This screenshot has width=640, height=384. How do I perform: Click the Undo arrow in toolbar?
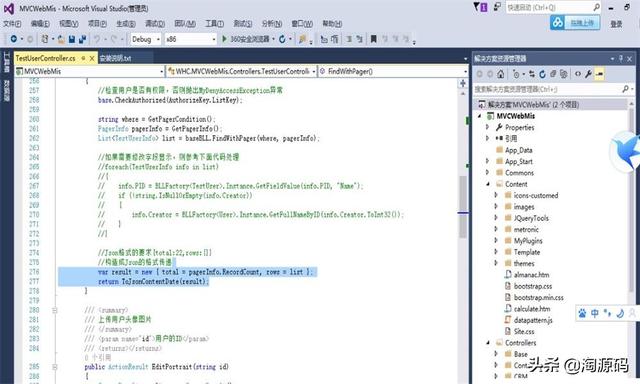(97, 39)
